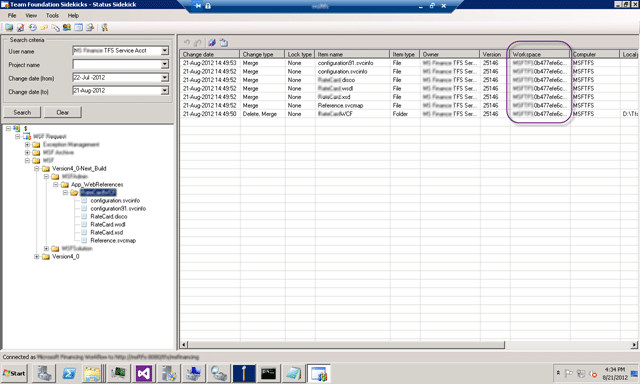Click the 'Delete, Merge' cell in the grid
Viewport: 640px width, 384px height.
260,114
